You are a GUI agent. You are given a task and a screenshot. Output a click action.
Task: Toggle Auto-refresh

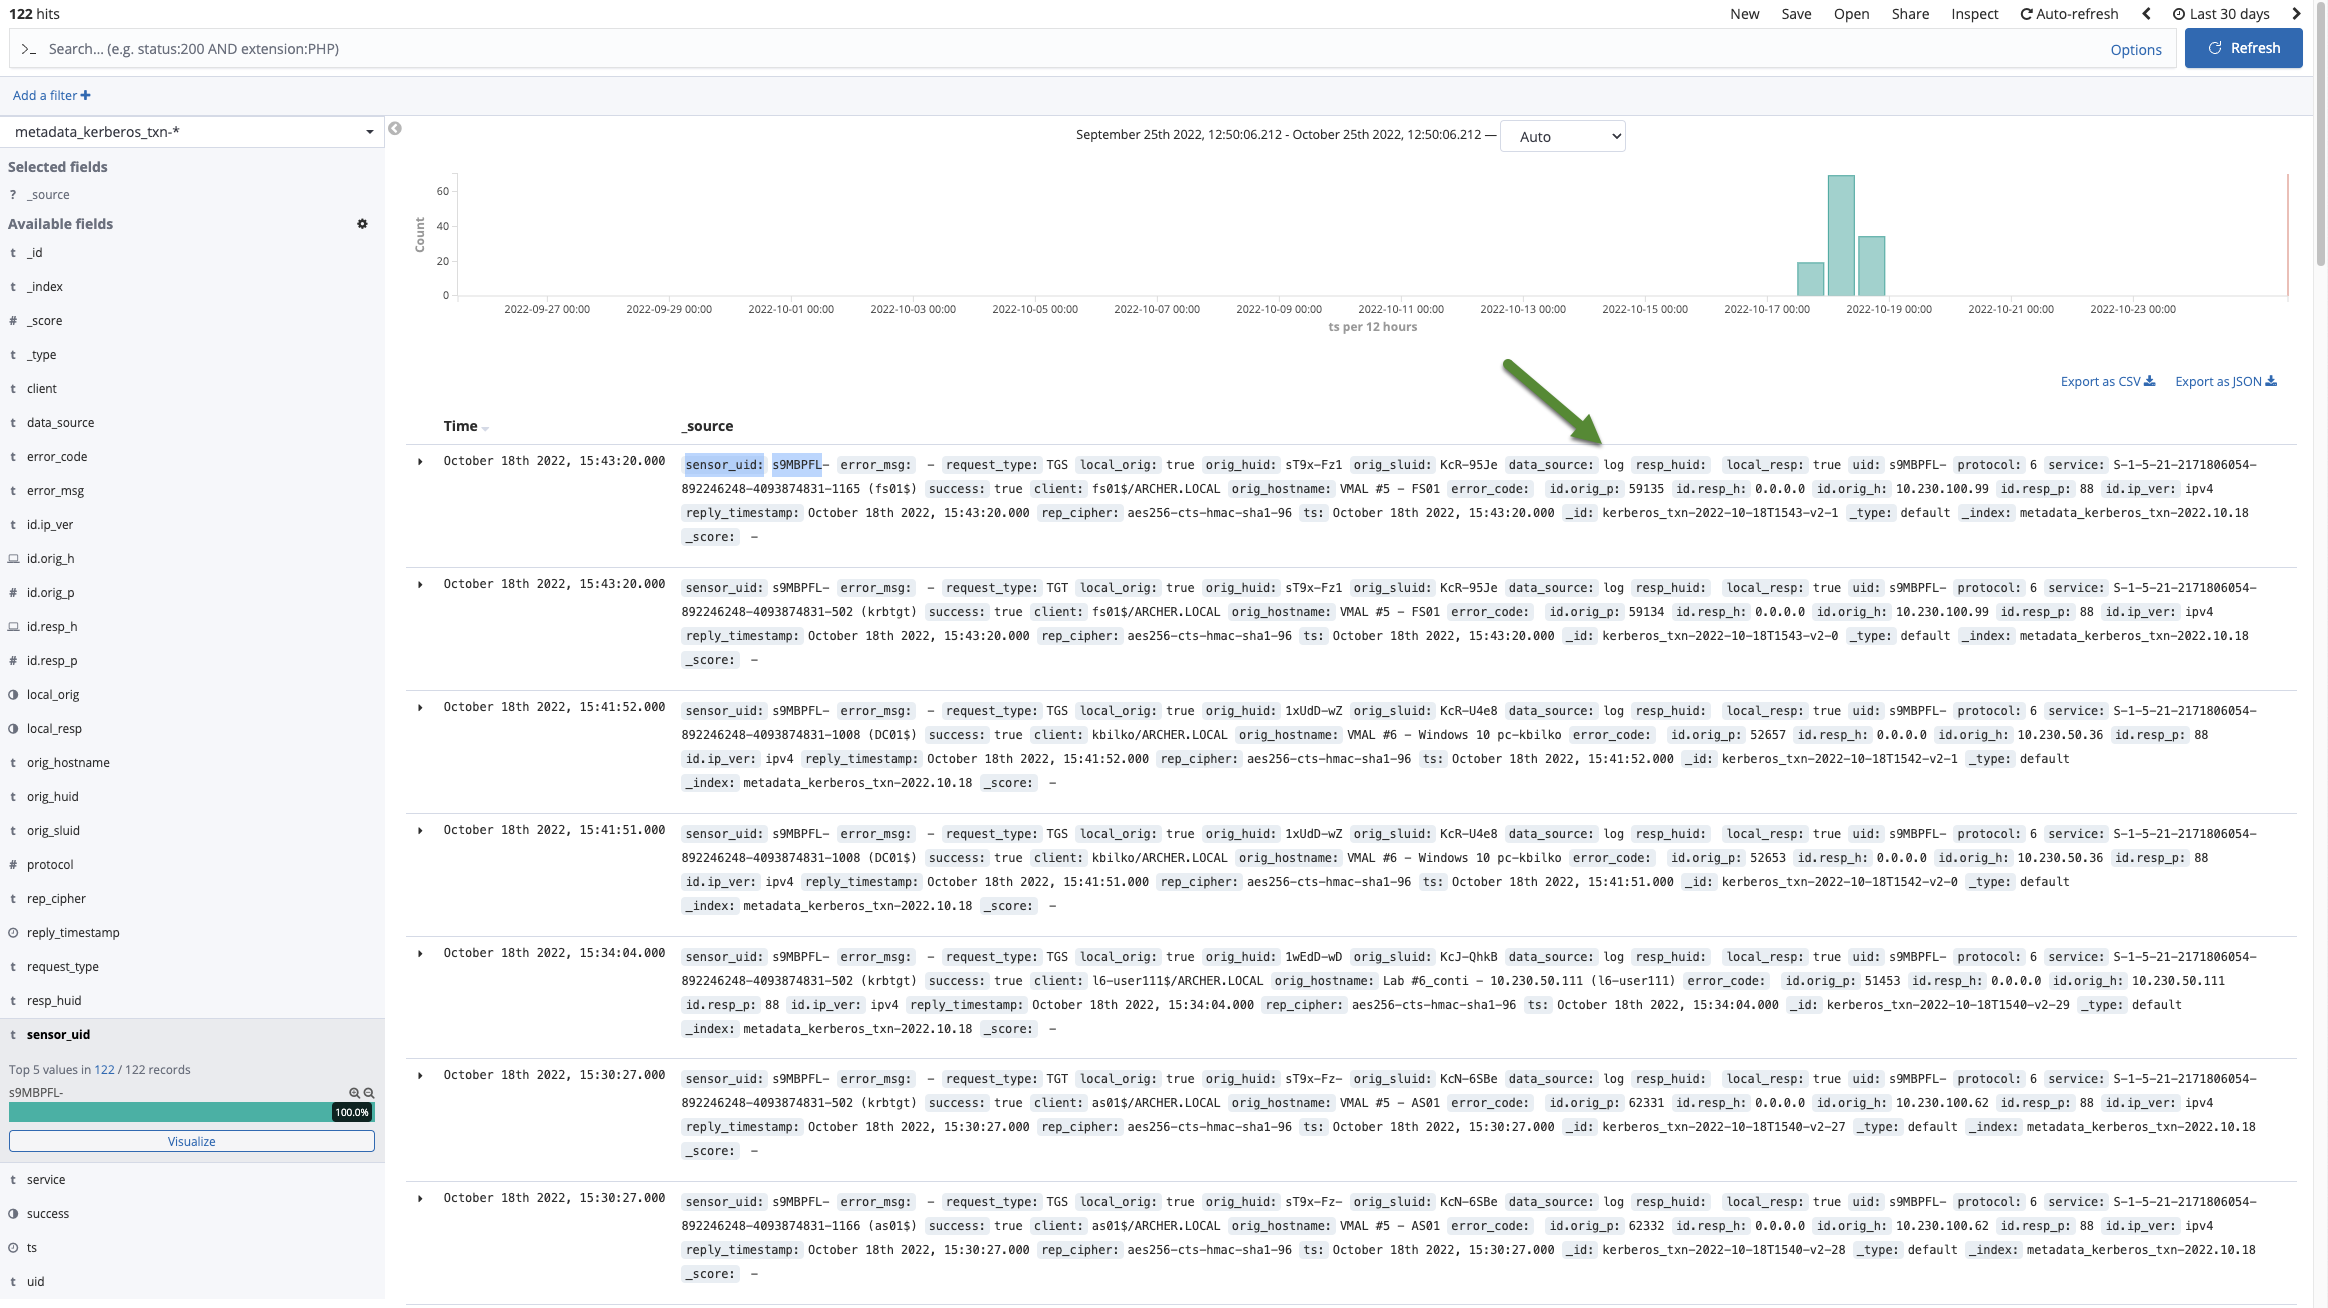(2068, 14)
